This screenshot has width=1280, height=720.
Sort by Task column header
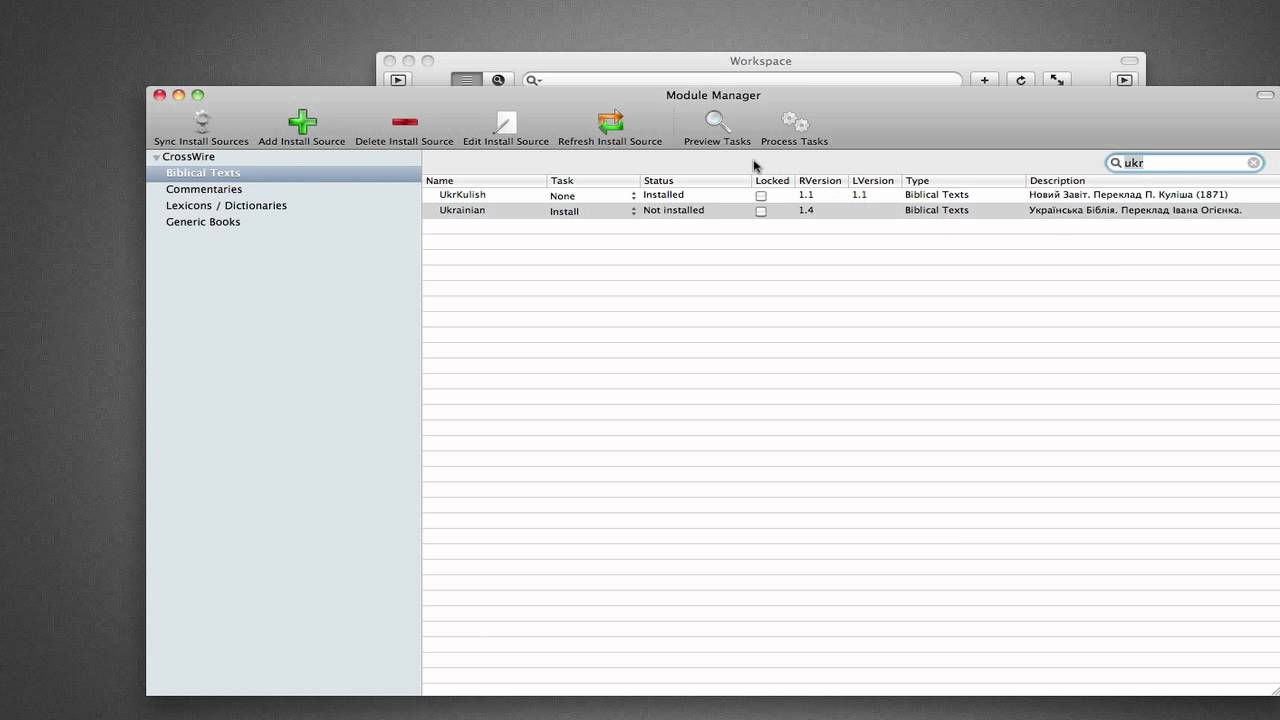pyautogui.click(x=593, y=181)
